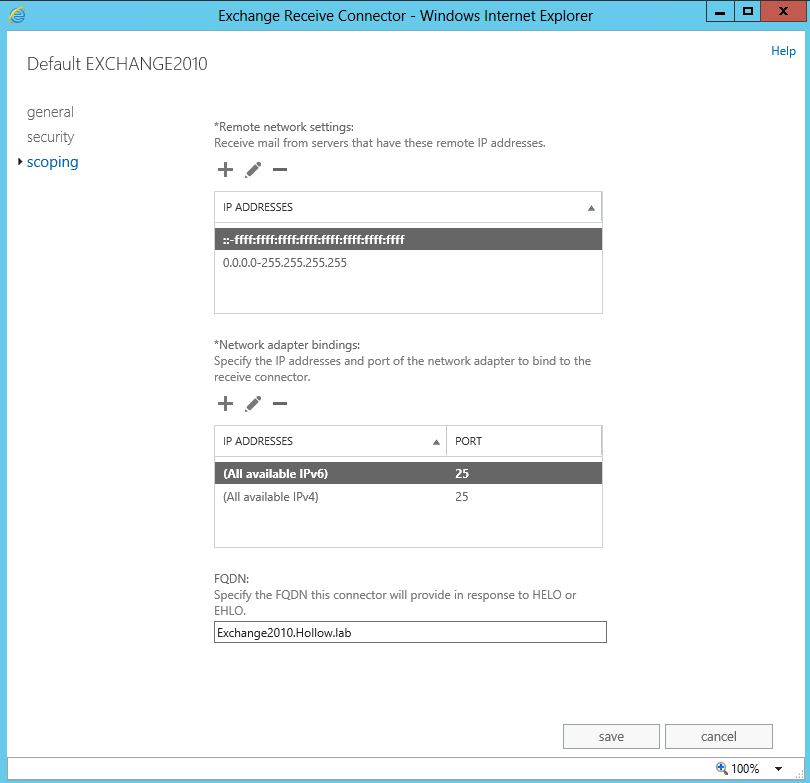Viewport: 810px width, 783px height.
Task: Click the FQDN text field
Action: point(410,632)
